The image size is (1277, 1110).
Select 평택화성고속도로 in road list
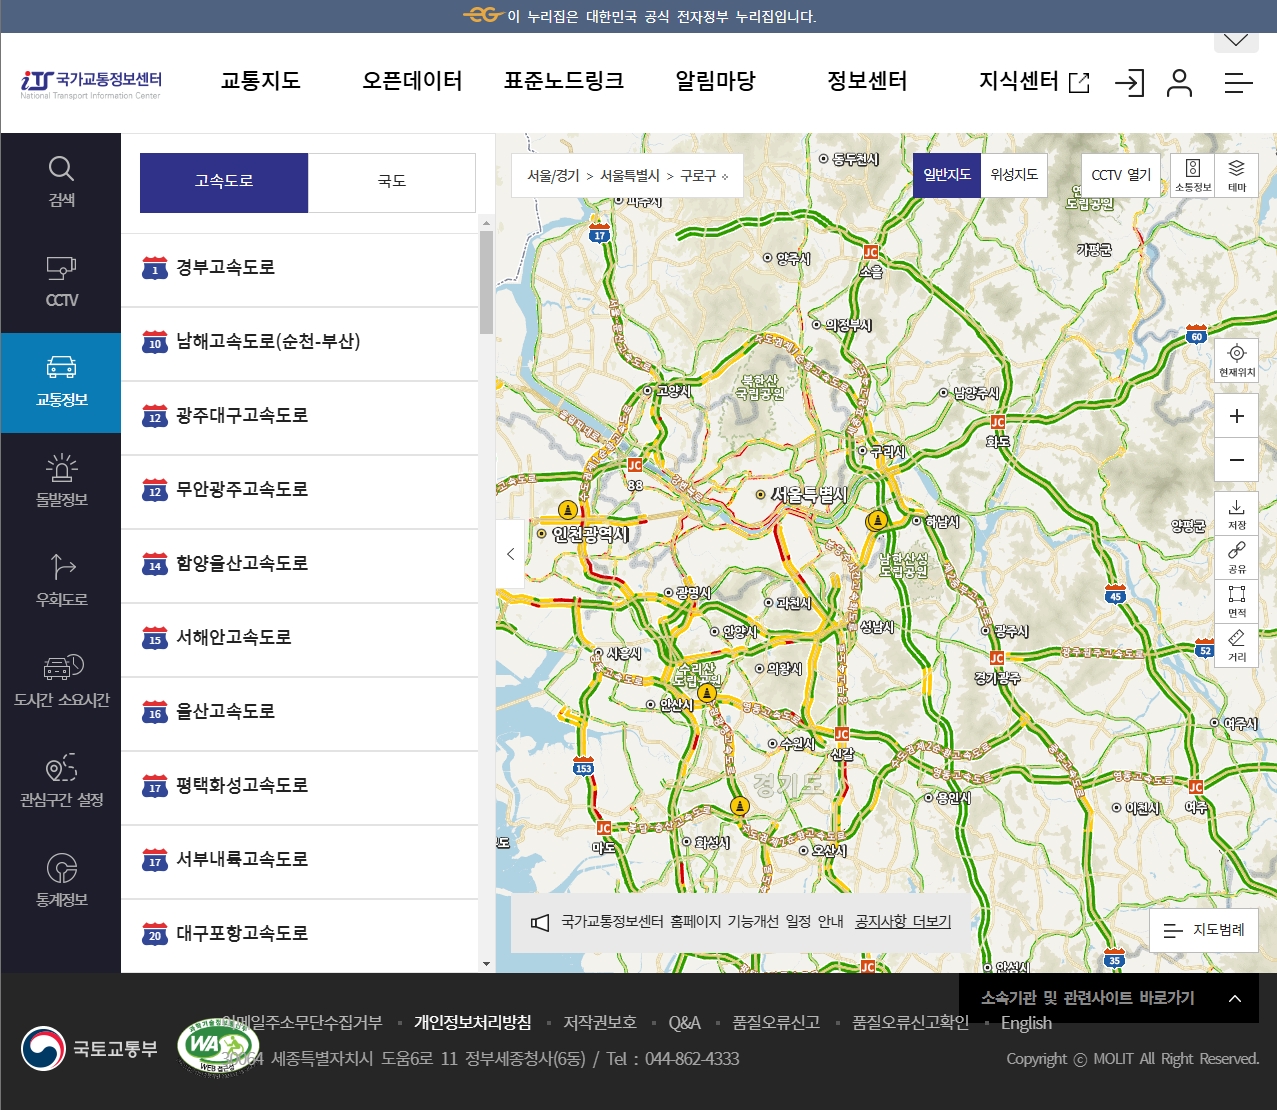click(x=300, y=788)
